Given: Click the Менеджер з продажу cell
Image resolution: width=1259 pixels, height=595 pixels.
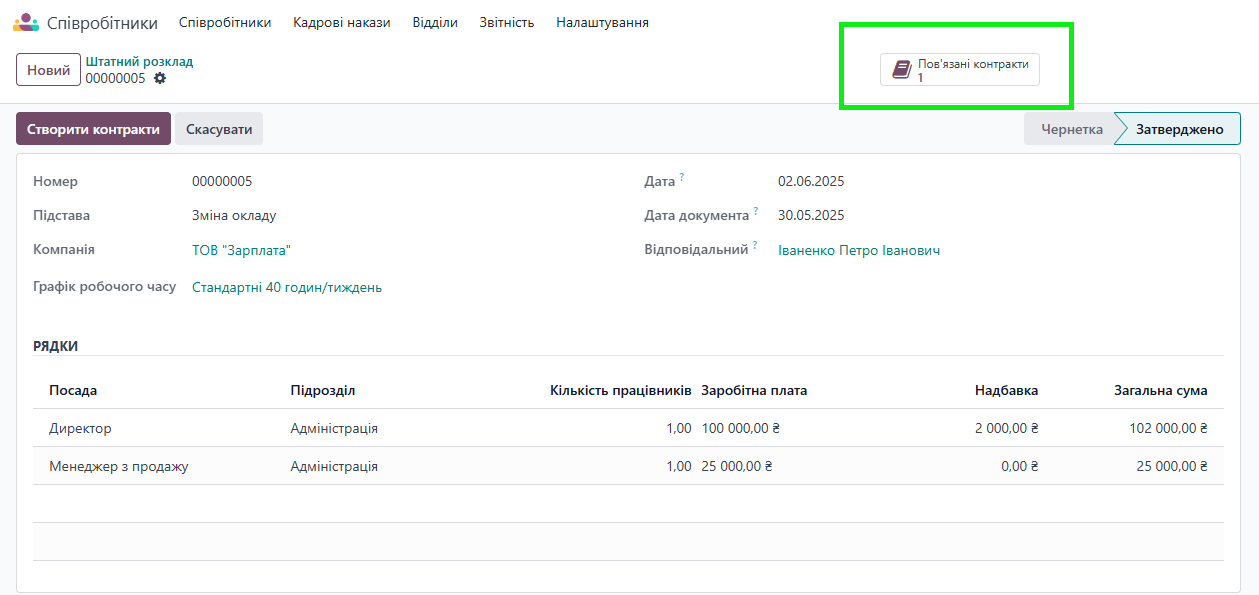Looking at the screenshot, I should 119,466.
